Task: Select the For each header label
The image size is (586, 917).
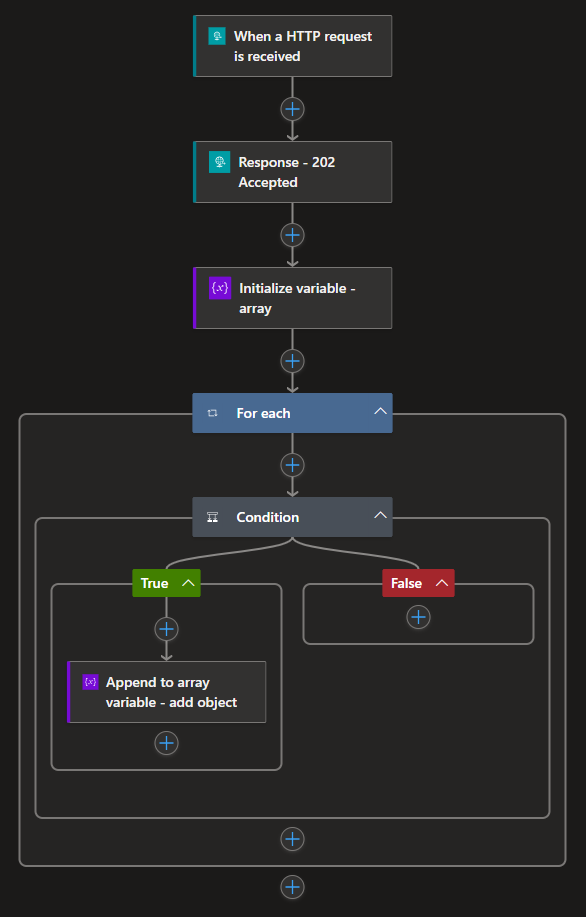Action: 263,413
